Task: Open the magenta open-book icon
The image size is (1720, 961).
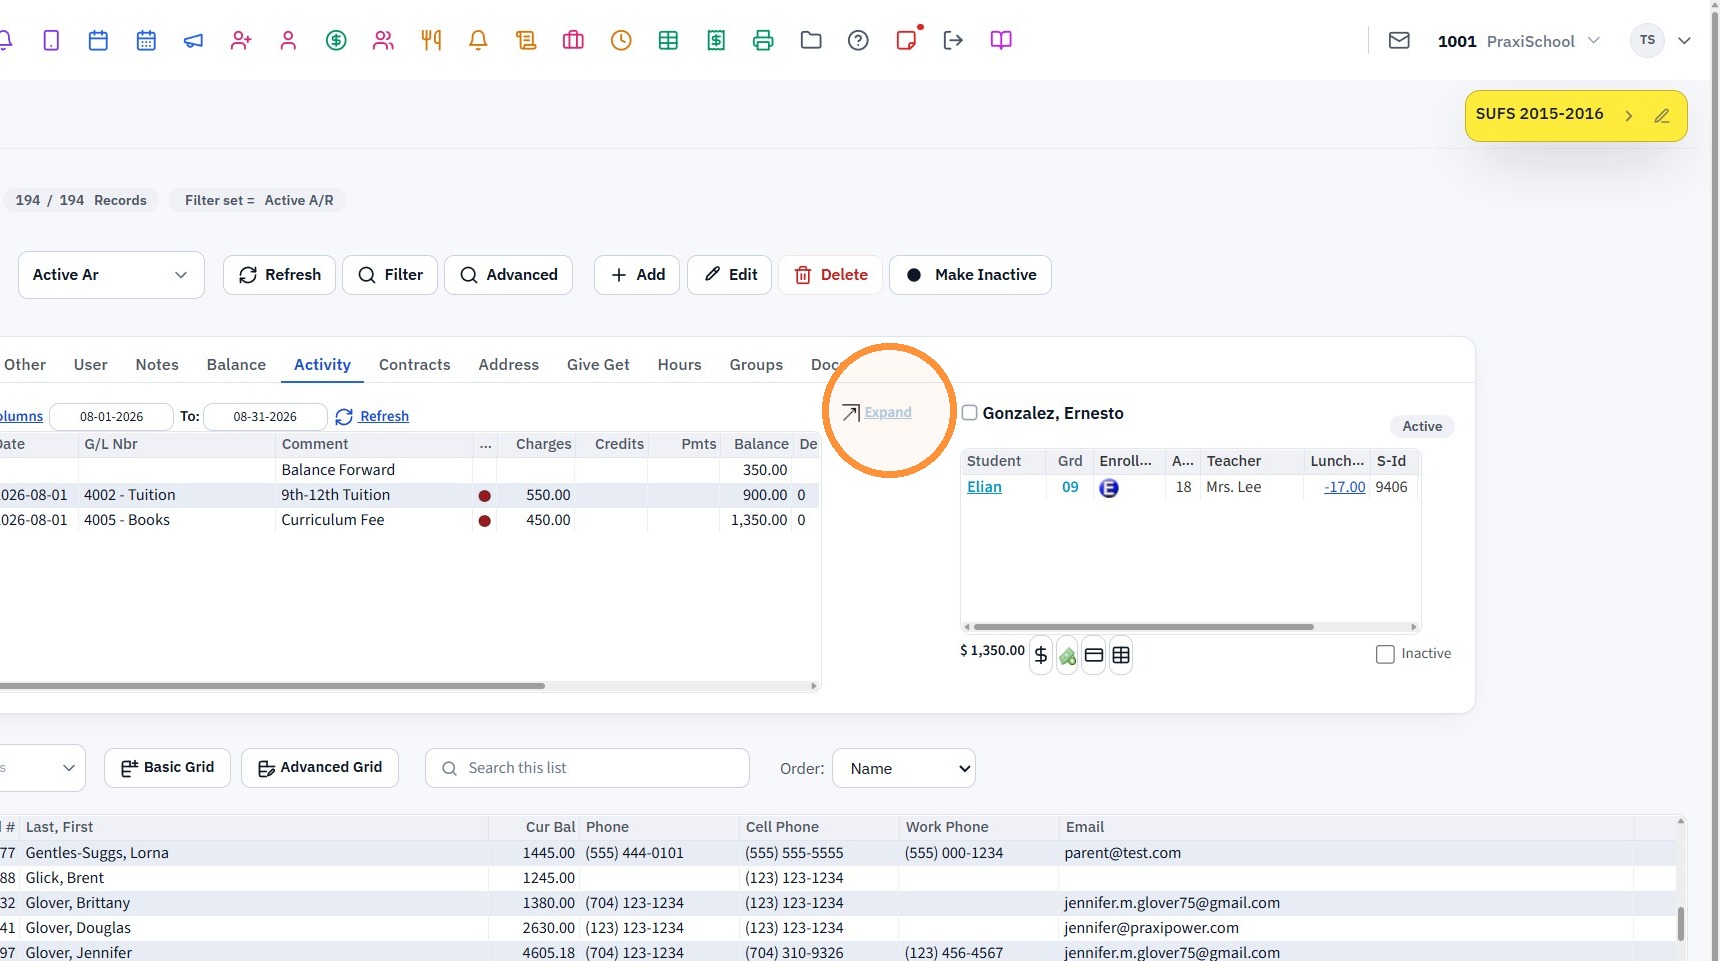Action: (x=1001, y=40)
